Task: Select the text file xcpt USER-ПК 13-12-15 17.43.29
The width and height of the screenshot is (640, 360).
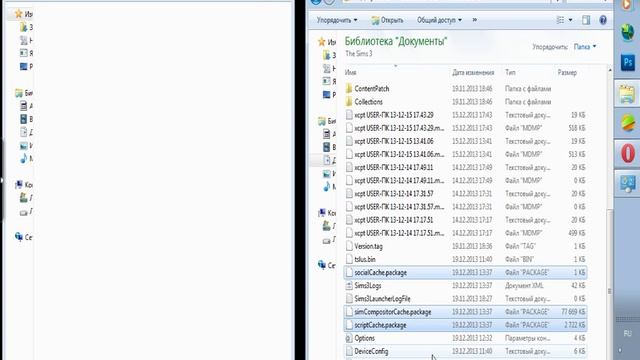Action: point(465,115)
